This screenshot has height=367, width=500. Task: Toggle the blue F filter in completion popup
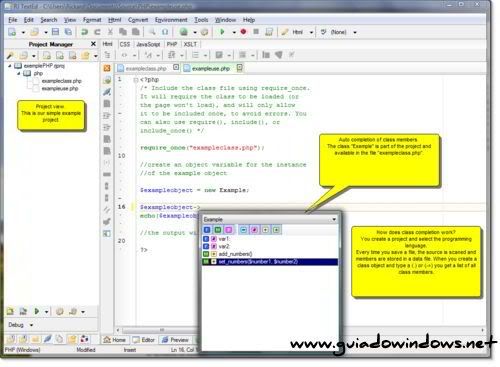tap(207, 230)
